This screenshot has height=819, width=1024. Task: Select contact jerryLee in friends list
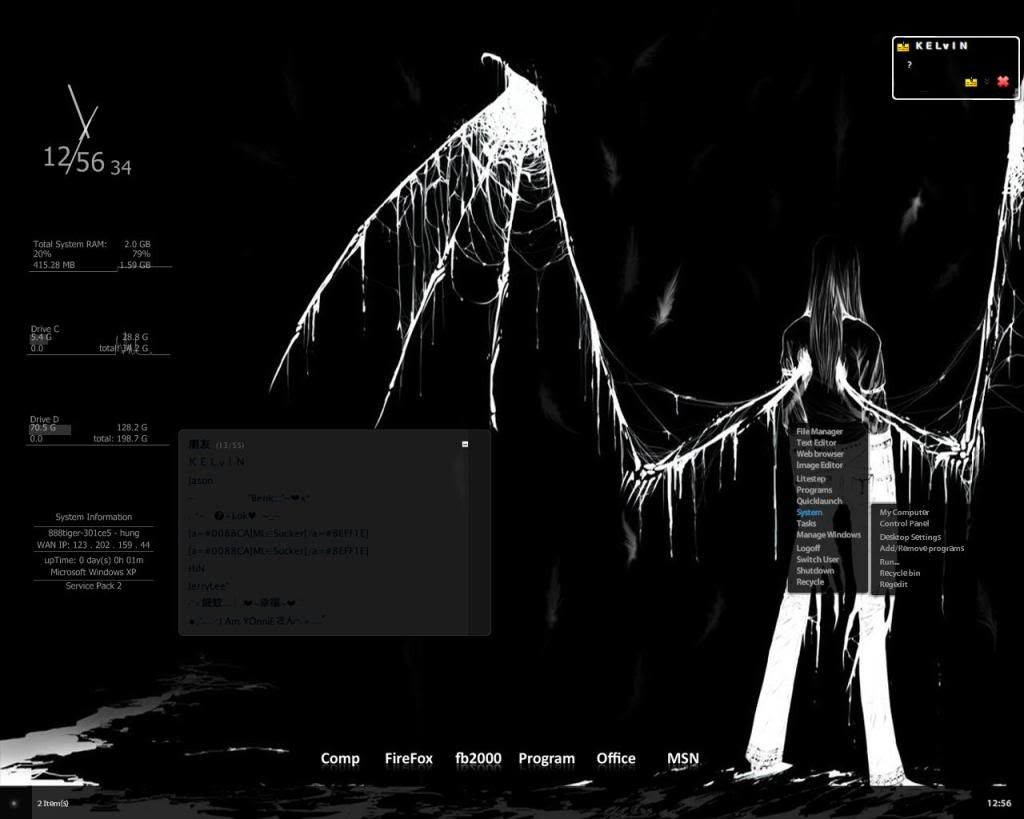208,586
